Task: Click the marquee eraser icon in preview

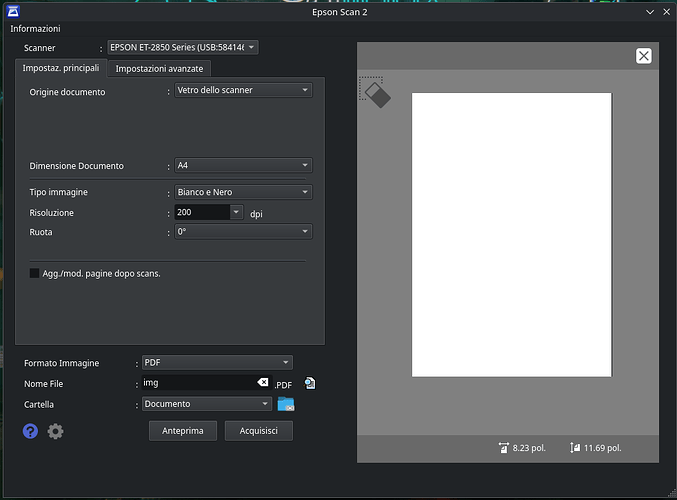Action: pos(373,92)
